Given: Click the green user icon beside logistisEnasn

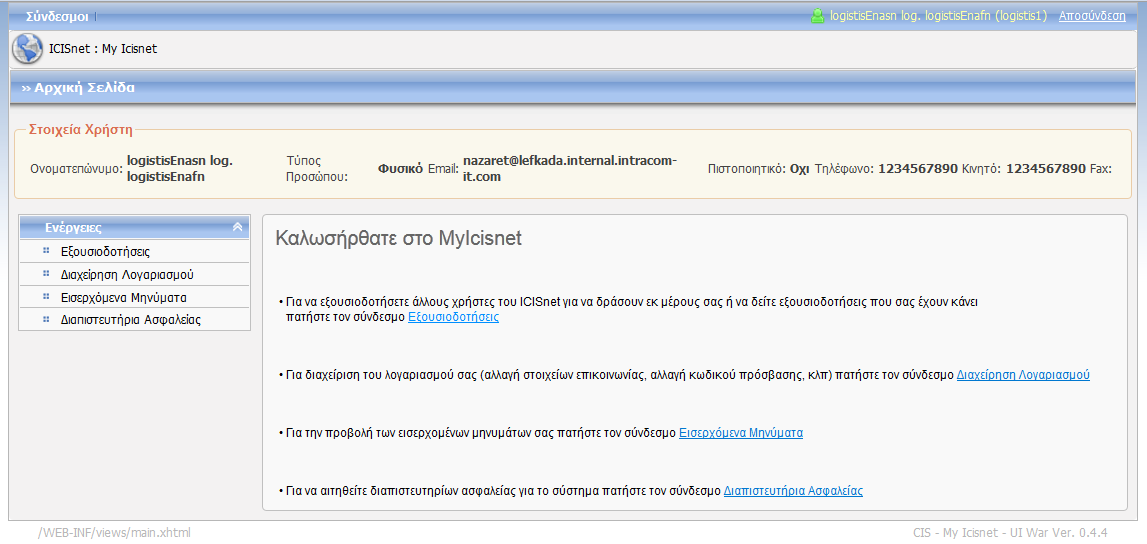Looking at the screenshot, I should click(818, 15).
